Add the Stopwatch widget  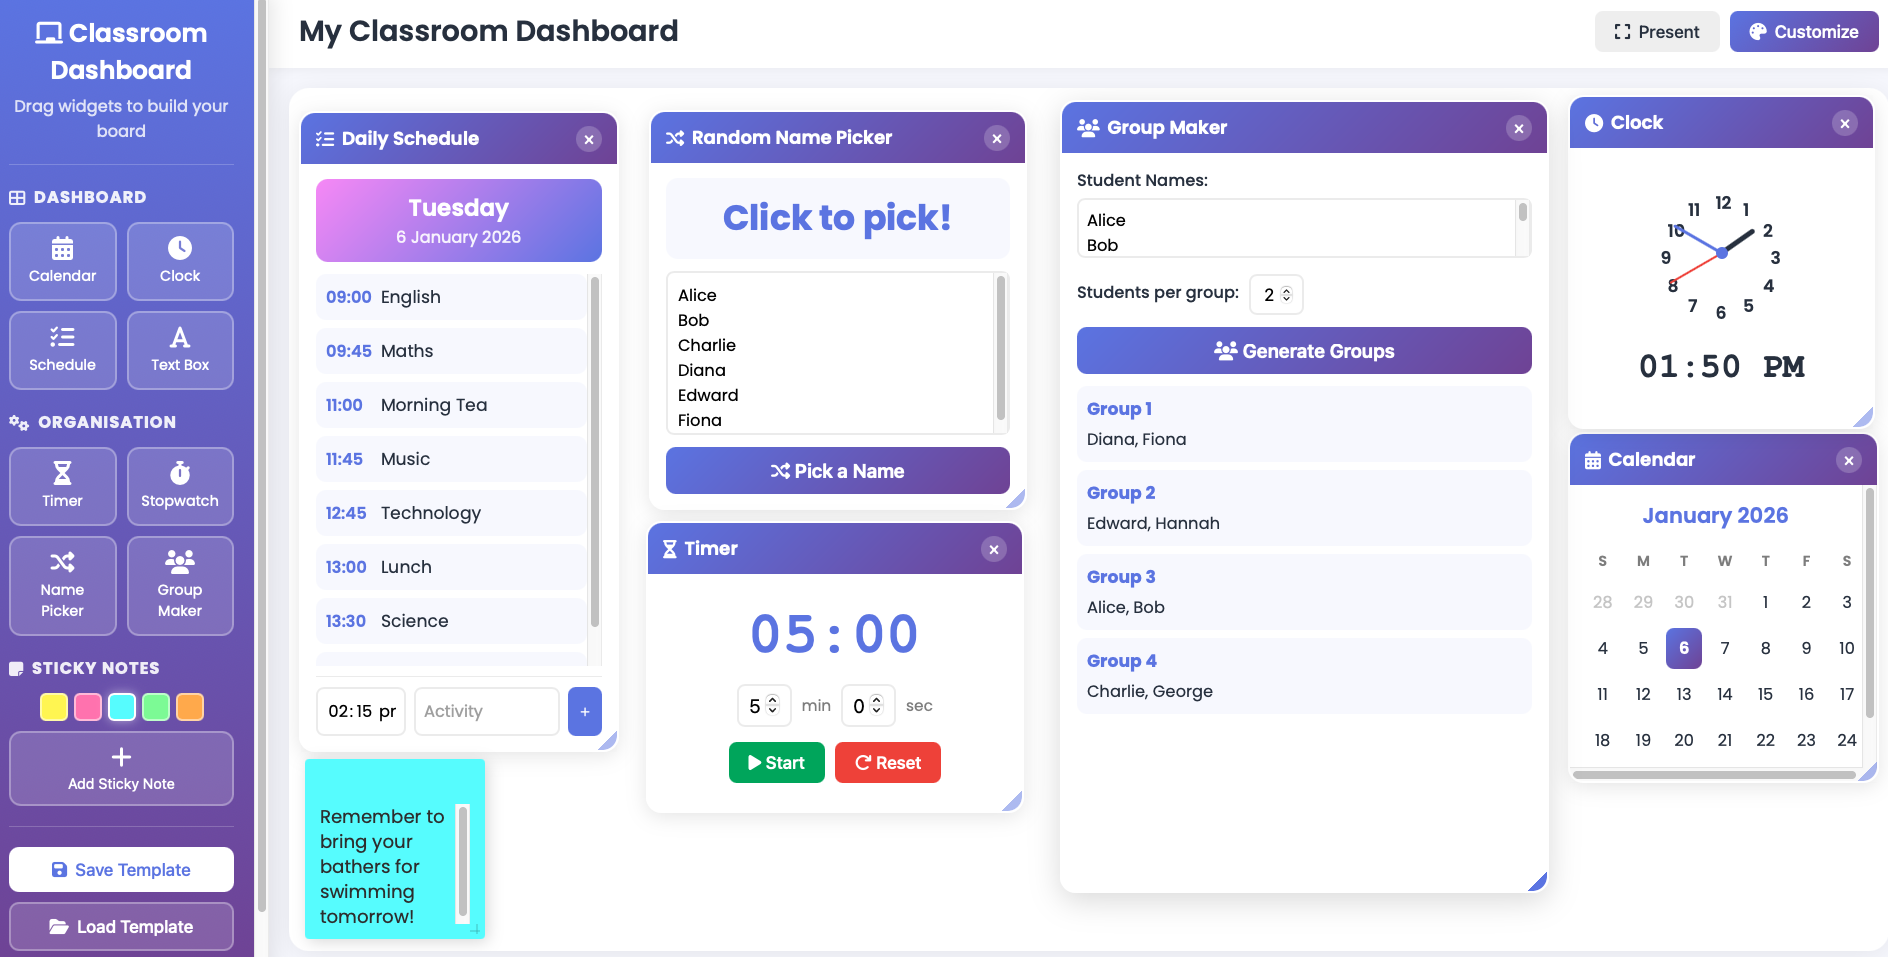(180, 486)
